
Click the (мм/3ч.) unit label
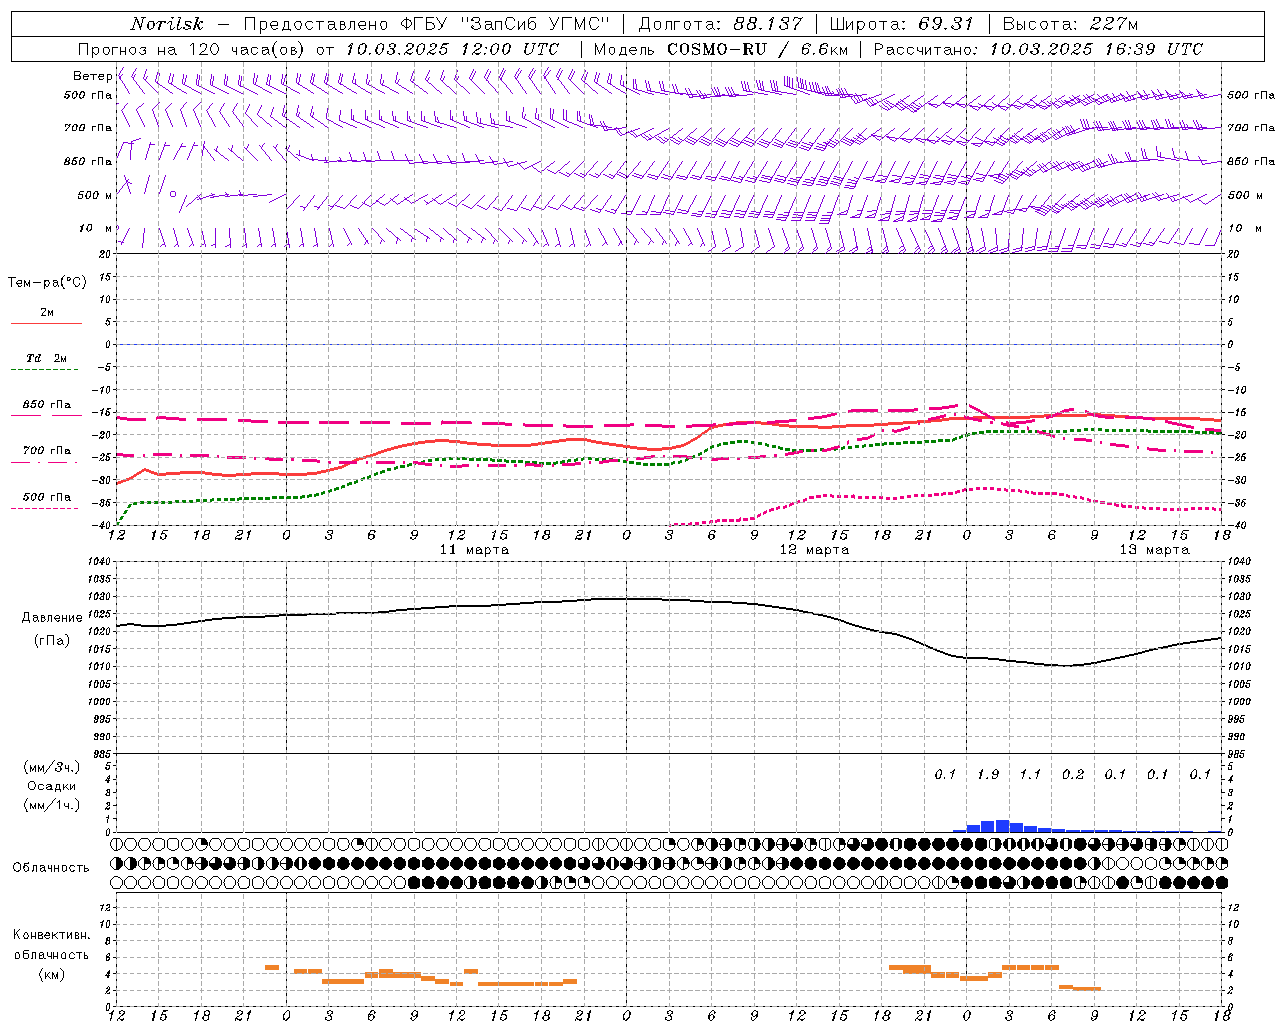click(52, 767)
